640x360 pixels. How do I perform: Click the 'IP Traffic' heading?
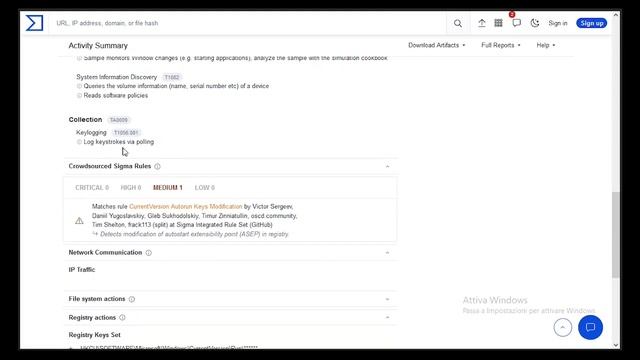[x=82, y=270]
